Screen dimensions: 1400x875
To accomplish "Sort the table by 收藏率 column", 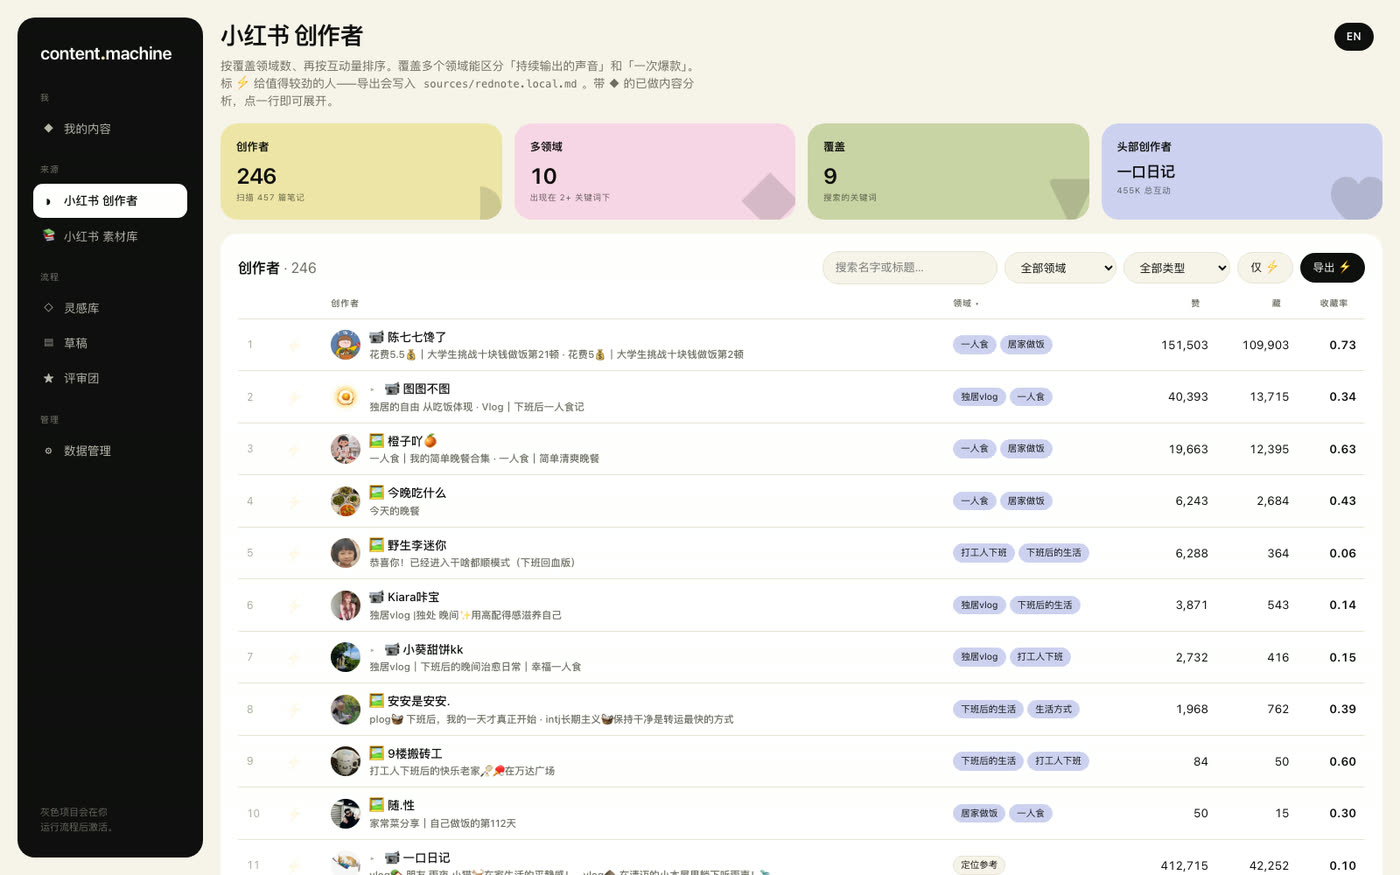I will click(x=1334, y=303).
